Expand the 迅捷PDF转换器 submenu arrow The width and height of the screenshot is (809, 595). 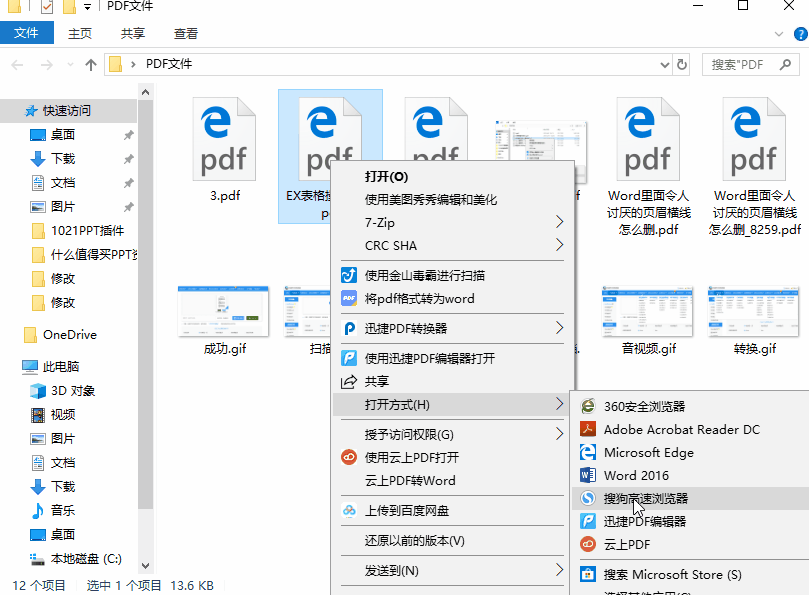[559, 328]
